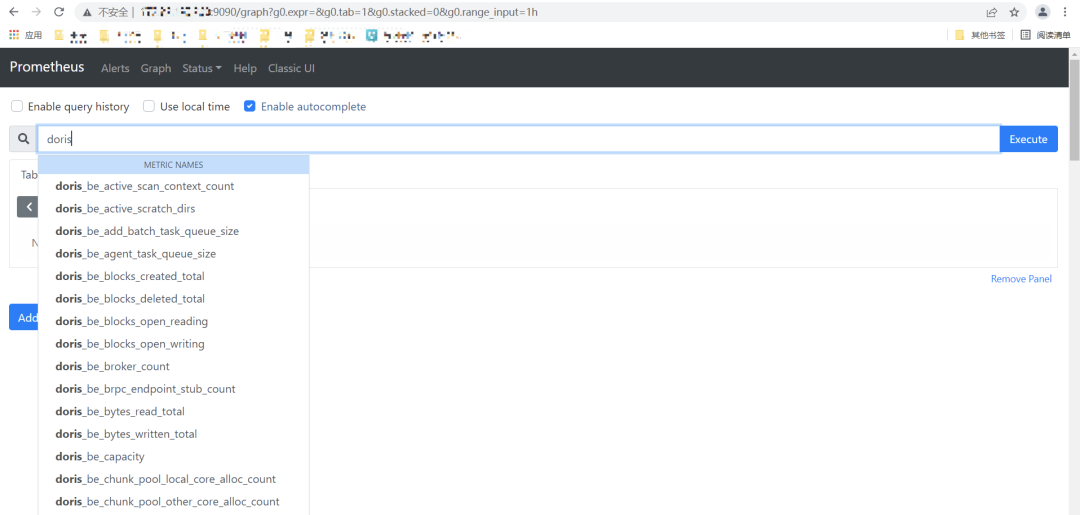
Task: Open Alerts page in navbar
Action: click(115, 68)
